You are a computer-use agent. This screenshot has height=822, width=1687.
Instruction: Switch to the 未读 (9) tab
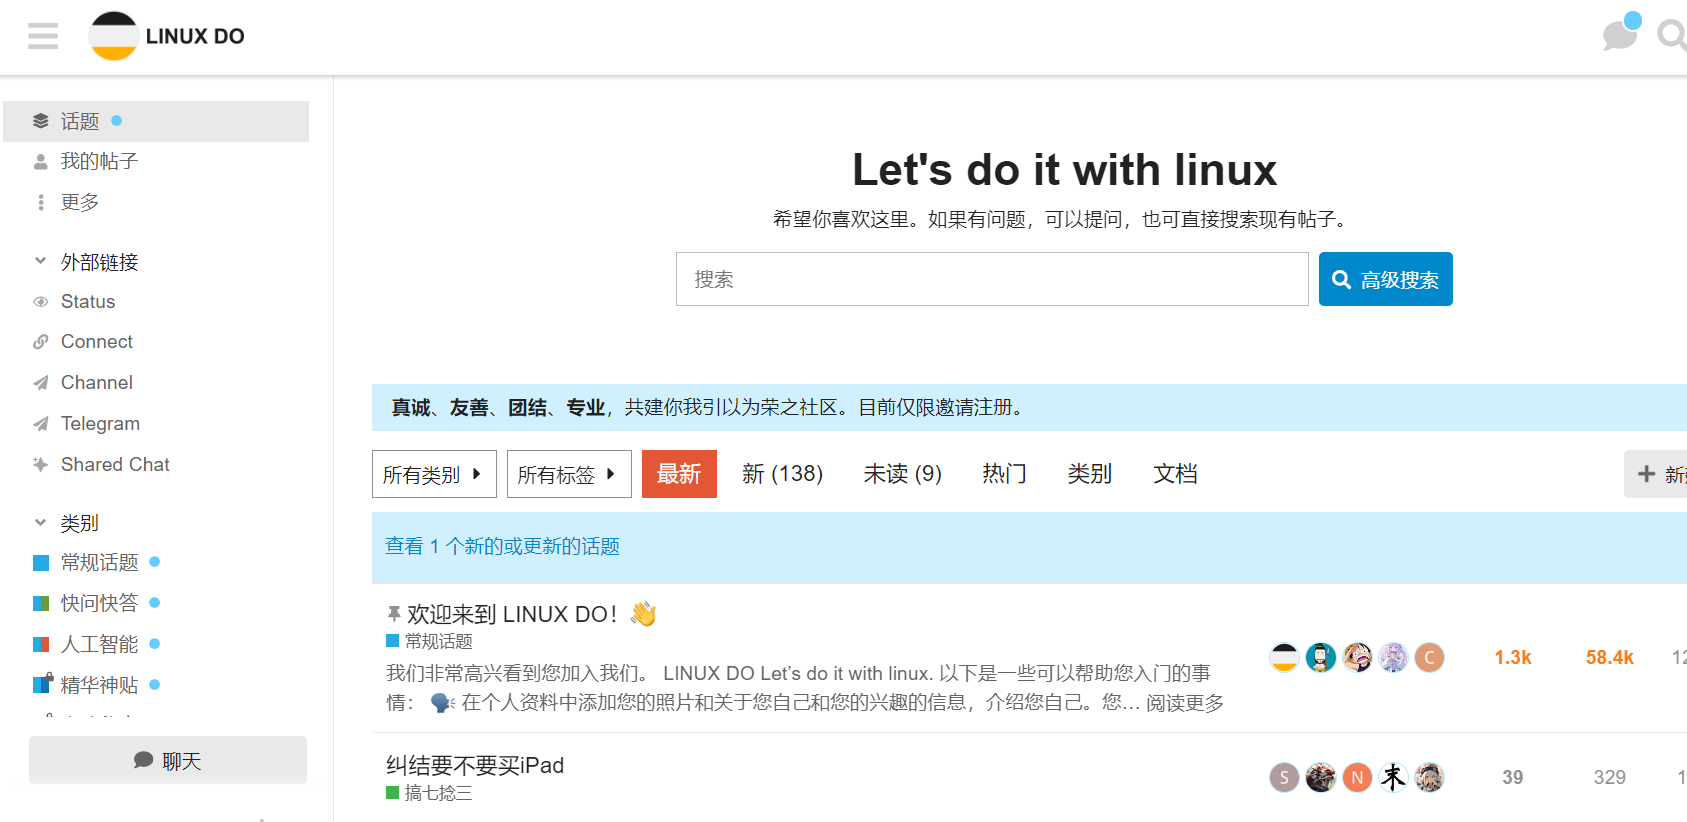pyautogui.click(x=903, y=474)
